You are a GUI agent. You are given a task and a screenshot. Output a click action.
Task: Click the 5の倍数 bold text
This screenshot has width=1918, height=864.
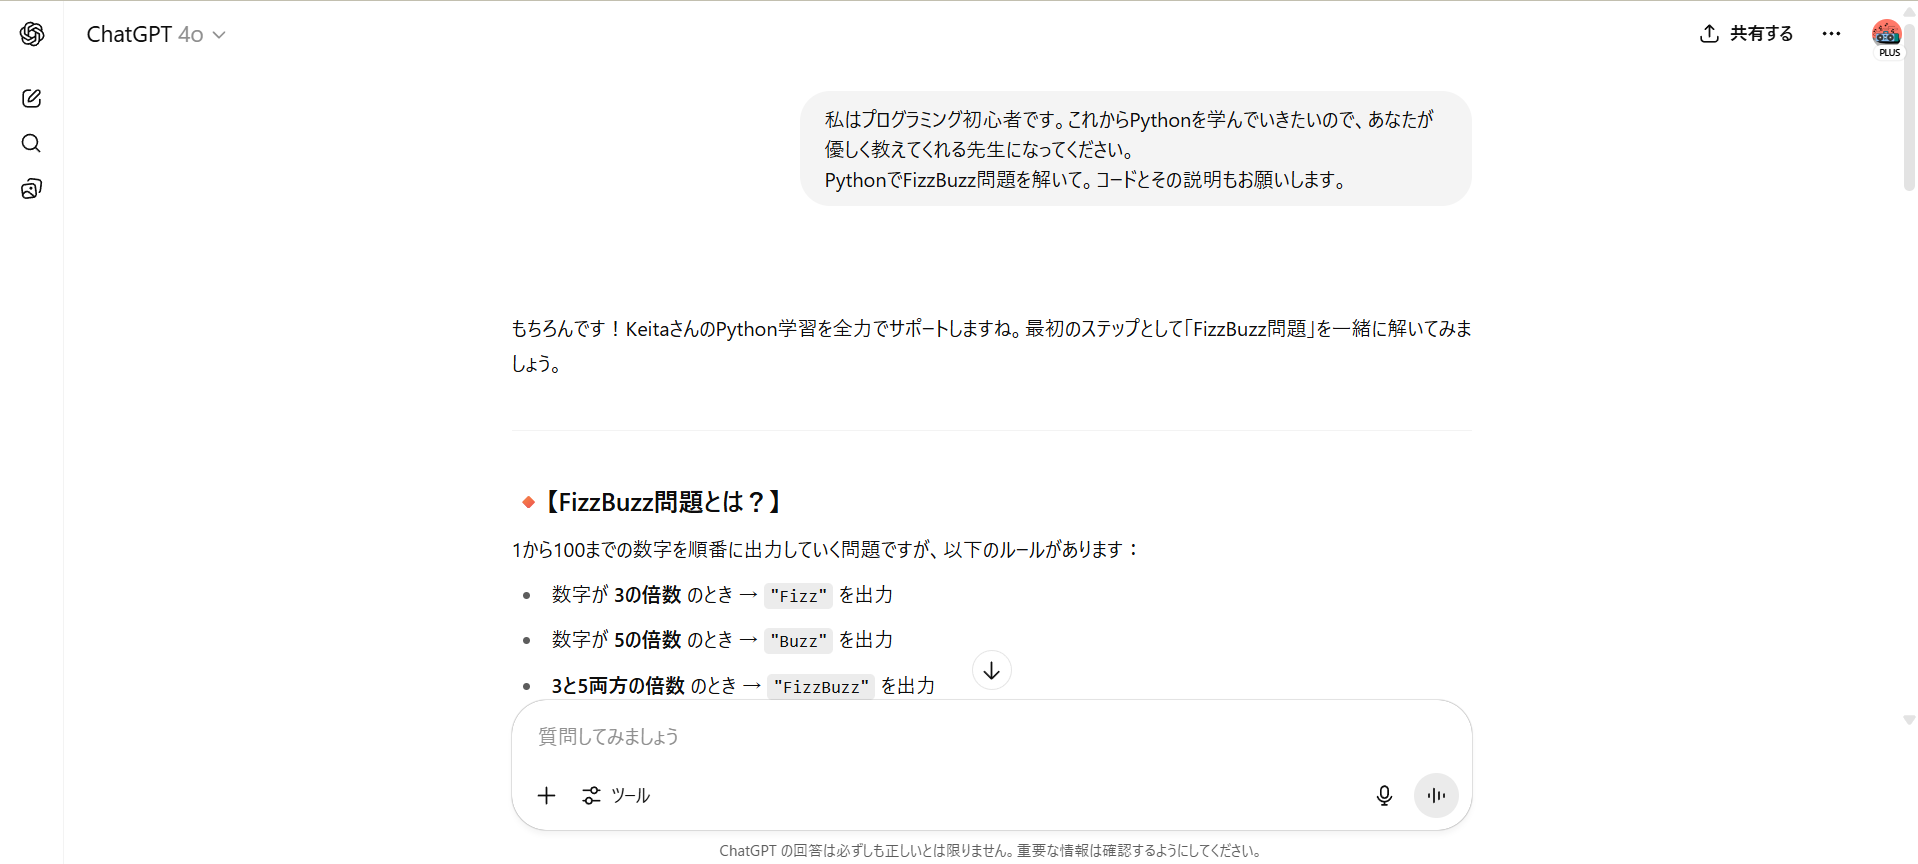click(x=647, y=640)
